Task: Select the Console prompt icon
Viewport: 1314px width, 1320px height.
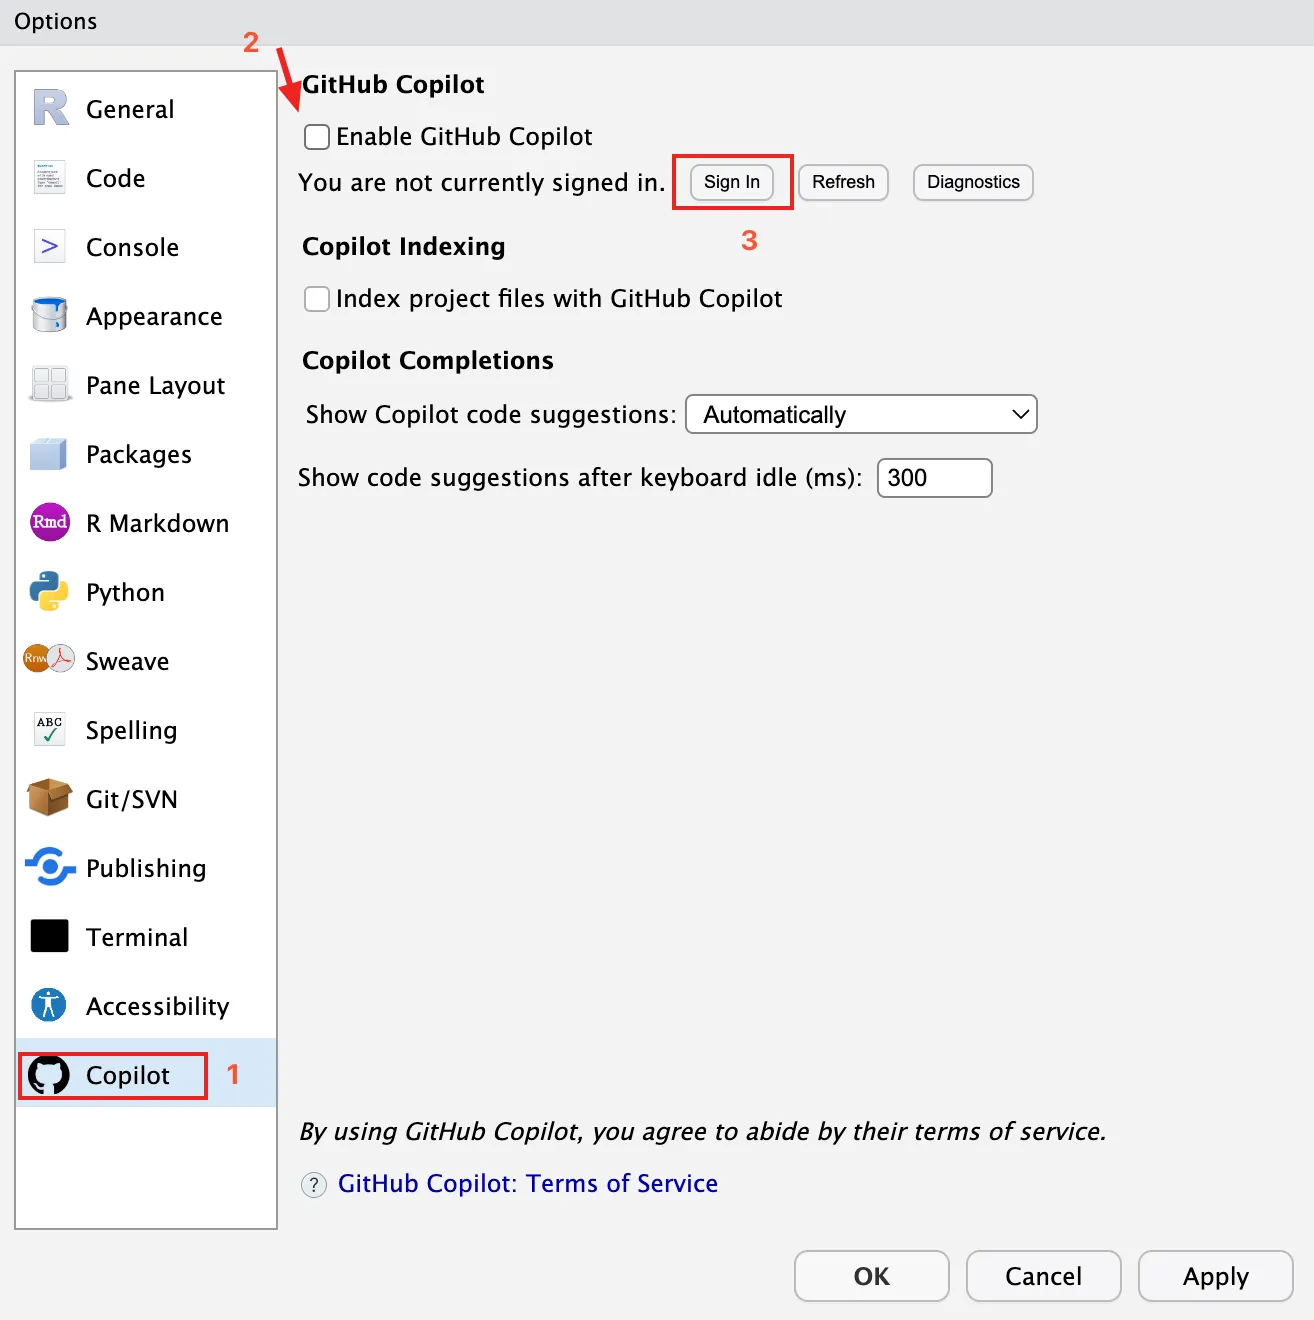Action: 50,246
